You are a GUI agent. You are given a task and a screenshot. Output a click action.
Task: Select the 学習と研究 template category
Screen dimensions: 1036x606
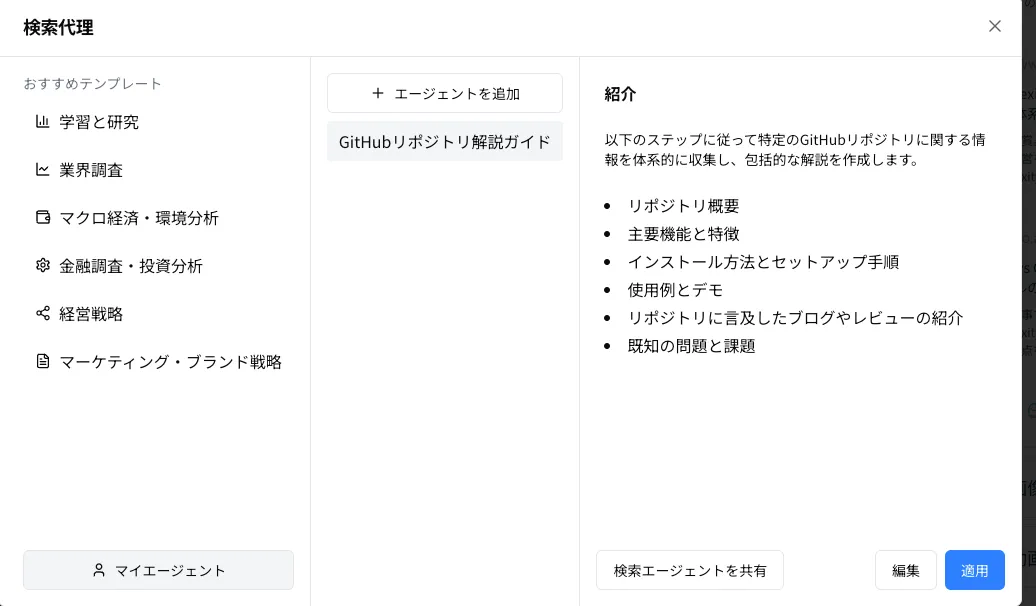159,122
